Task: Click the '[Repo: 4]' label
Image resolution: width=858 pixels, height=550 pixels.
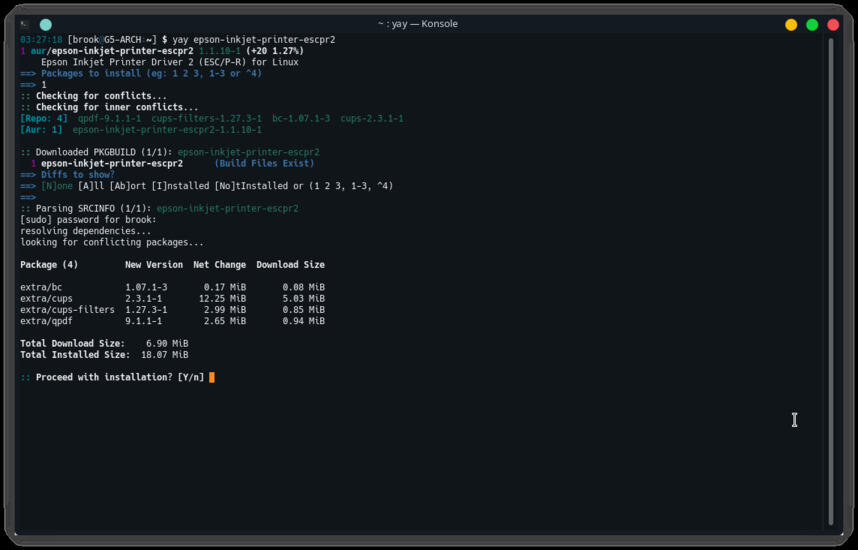Action: click(44, 118)
